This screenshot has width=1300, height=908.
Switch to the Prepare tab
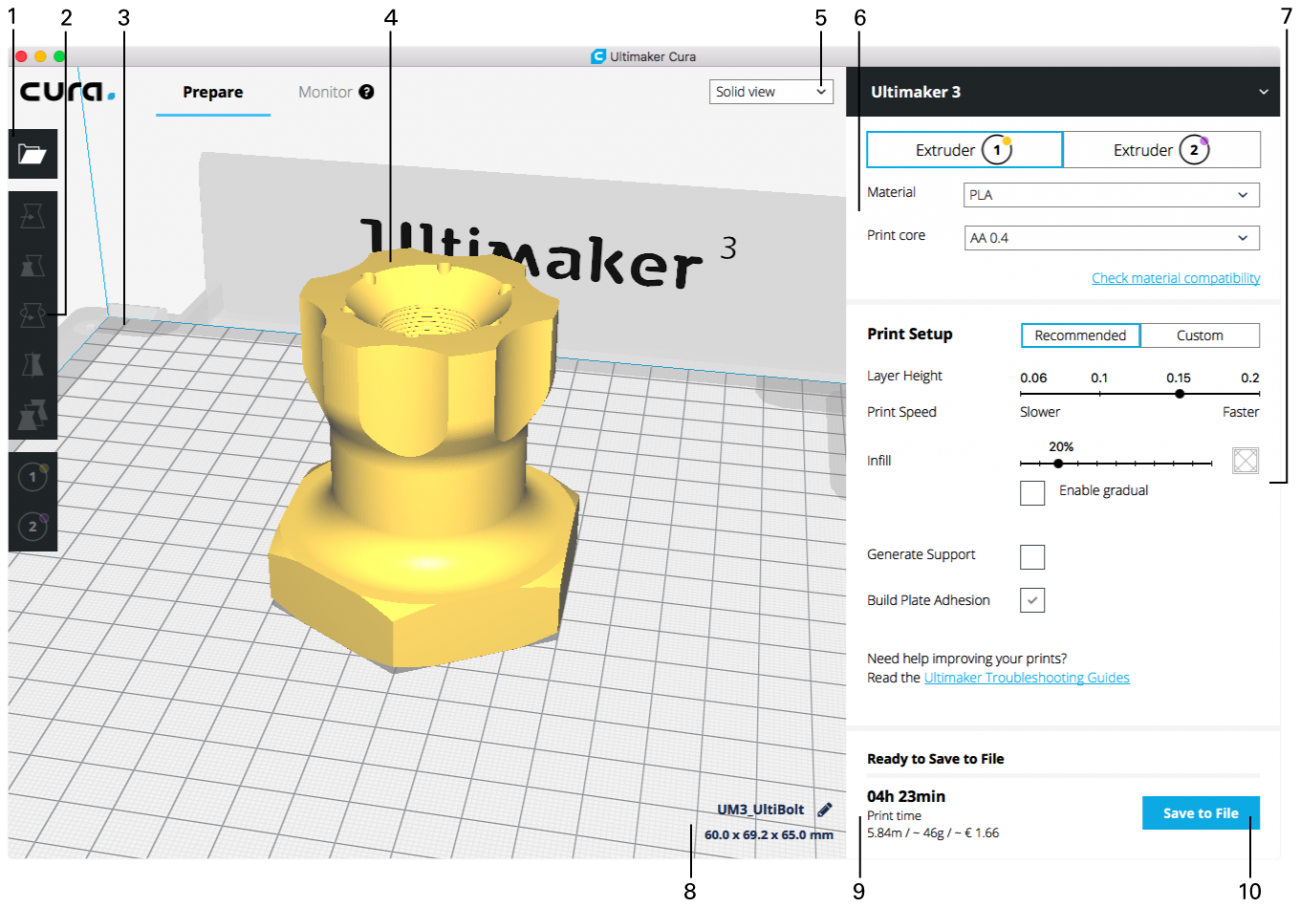[x=213, y=92]
